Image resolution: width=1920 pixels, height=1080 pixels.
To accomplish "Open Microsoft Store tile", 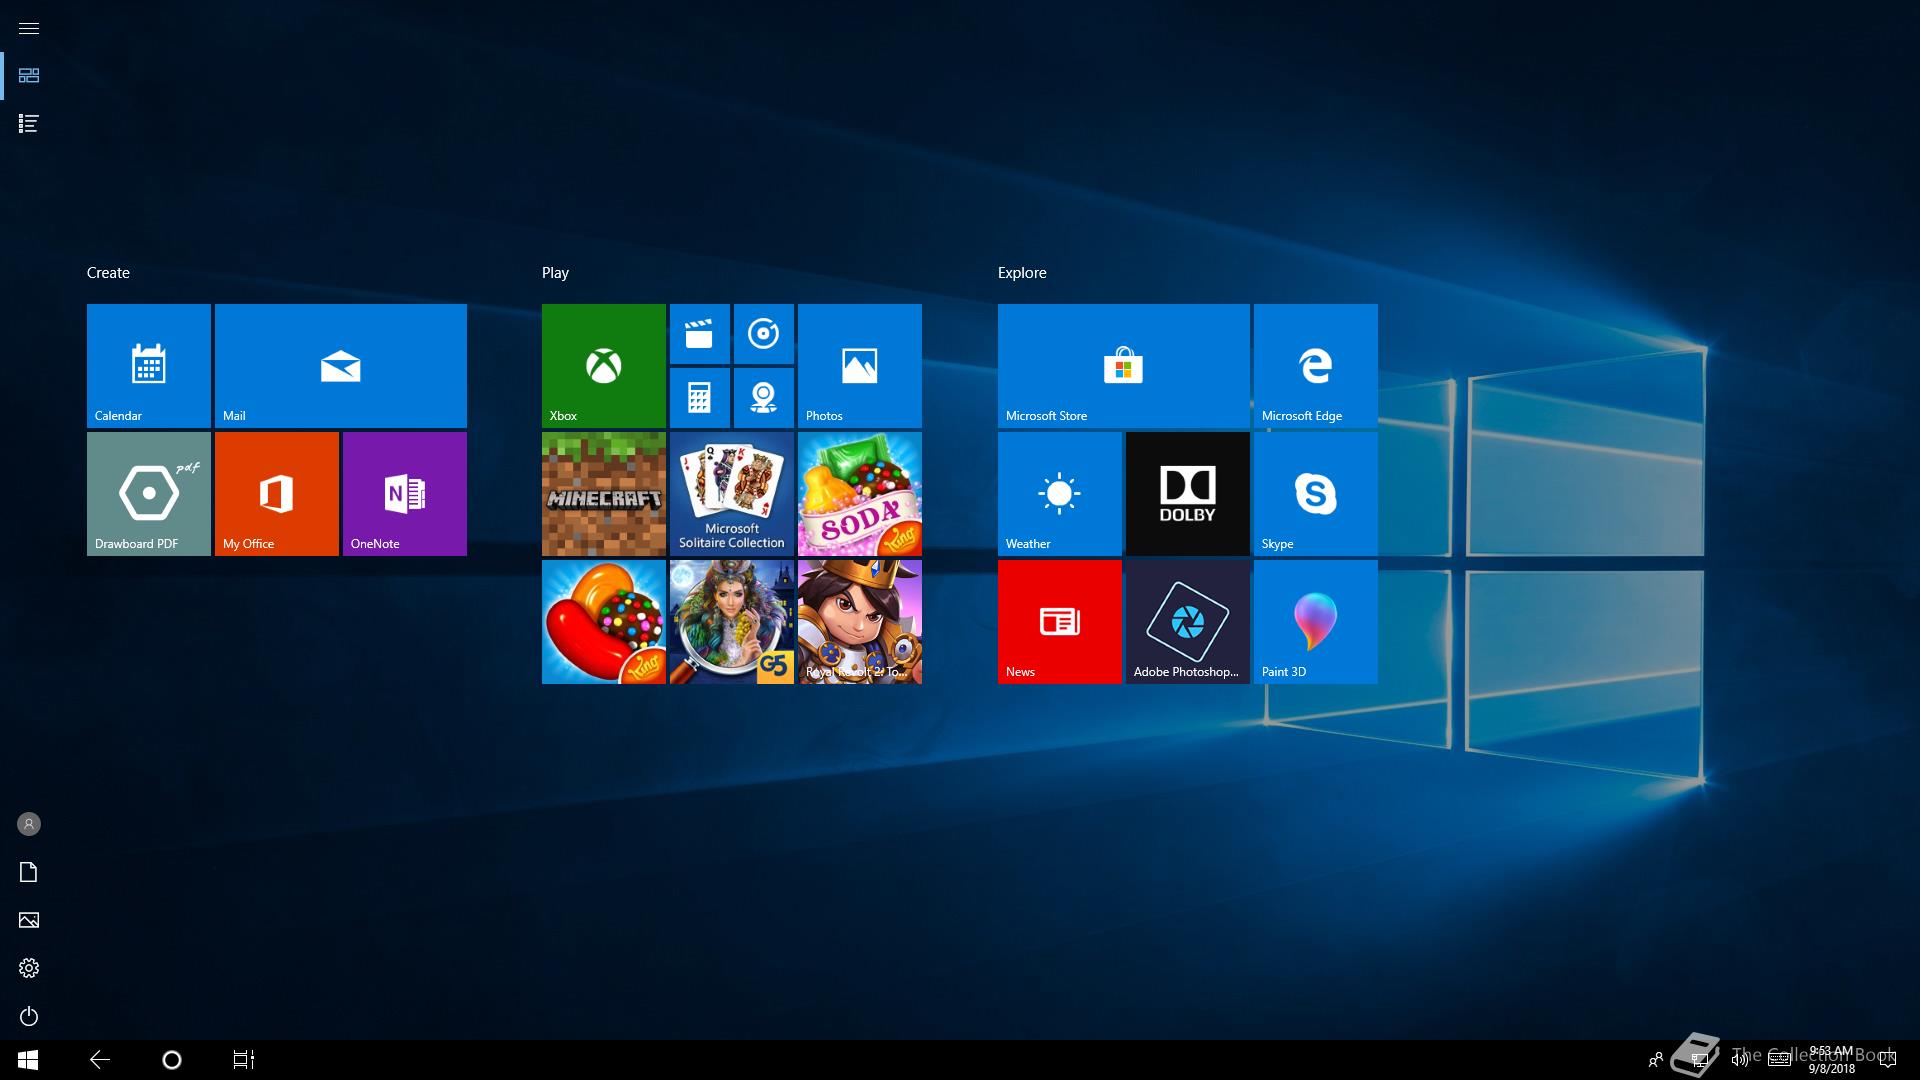I will coord(1124,366).
